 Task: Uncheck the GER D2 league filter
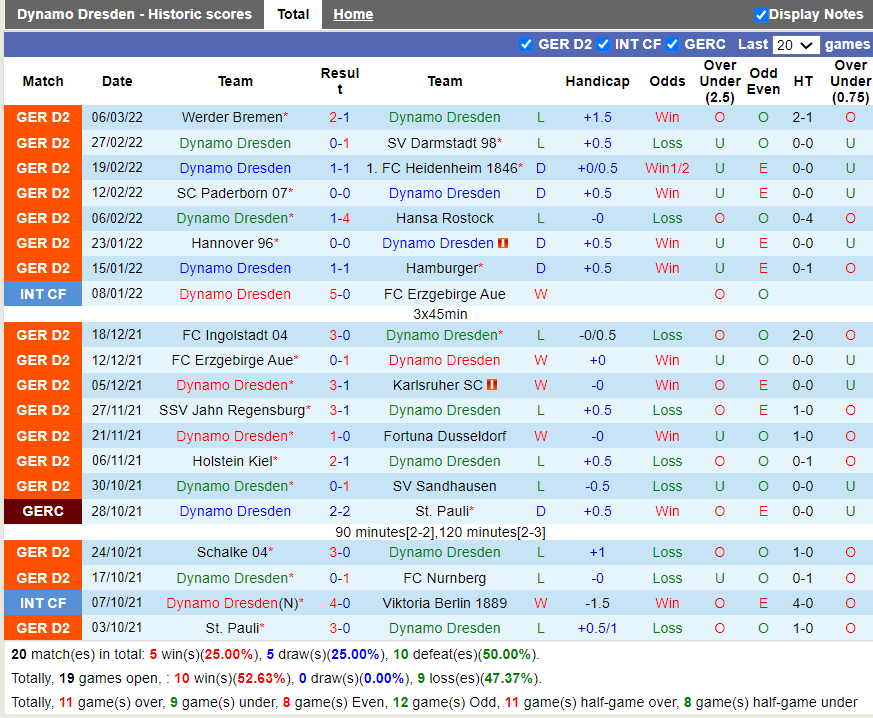point(526,45)
